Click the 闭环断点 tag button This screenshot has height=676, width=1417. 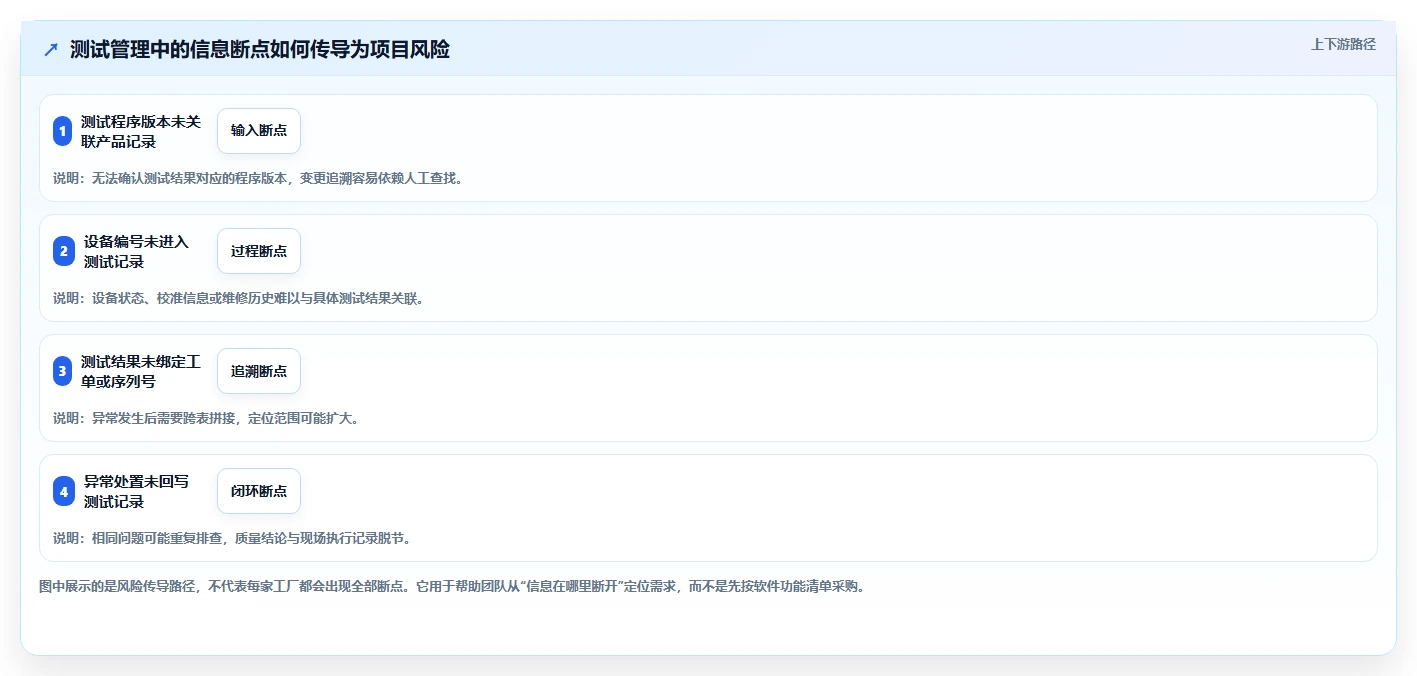coord(259,491)
